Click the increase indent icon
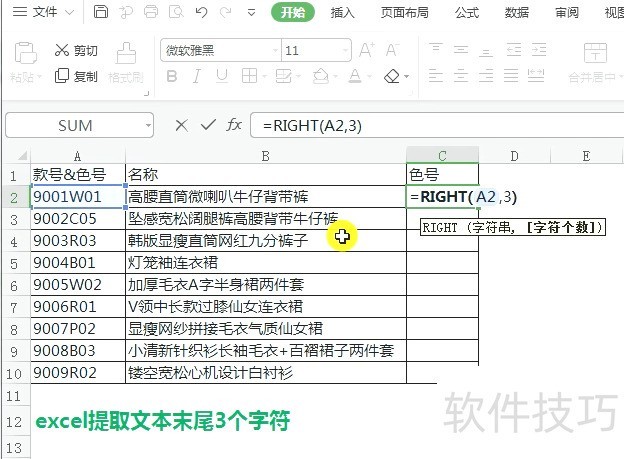Image resolution: width=624 pixels, height=459 pixels. [539, 49]
